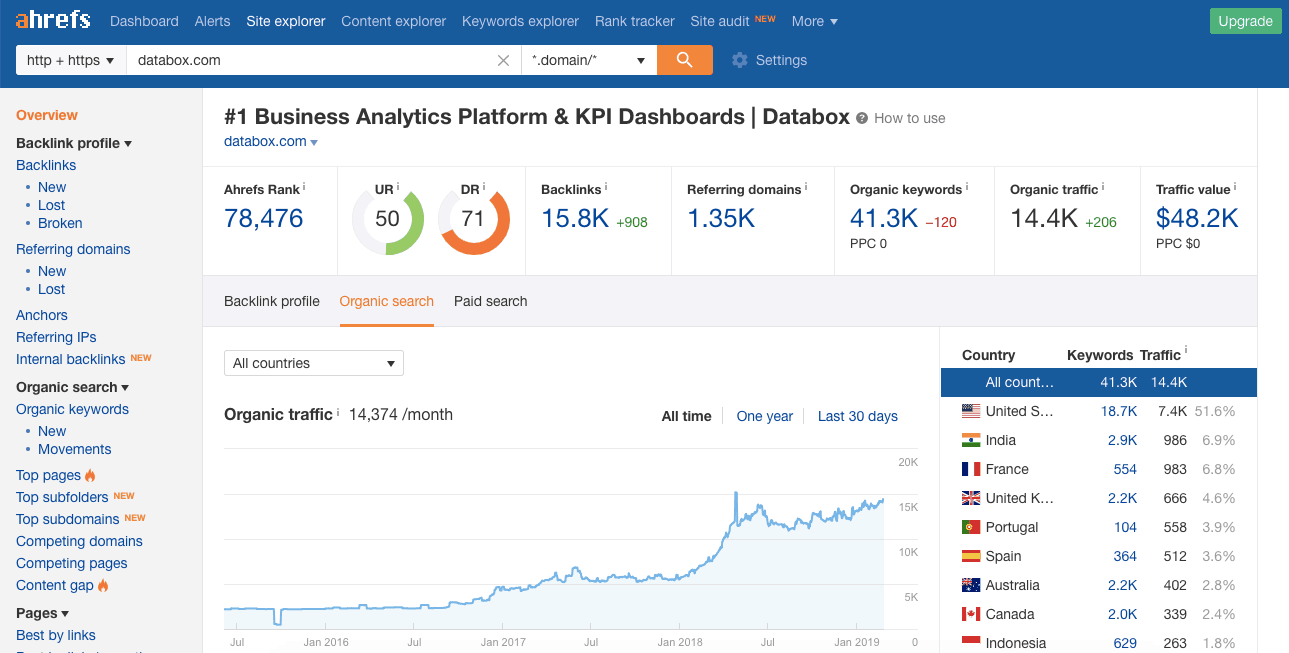Click the UR score donut chart
This screenshot has width=1289, height=653.
point(388,219)
